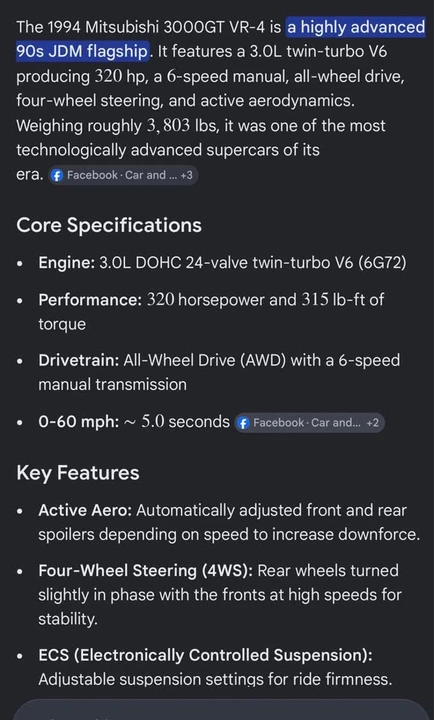The image size is (434, 720).
Task: Select the 'Key Features' heading
Action: [x=78, y=473]
